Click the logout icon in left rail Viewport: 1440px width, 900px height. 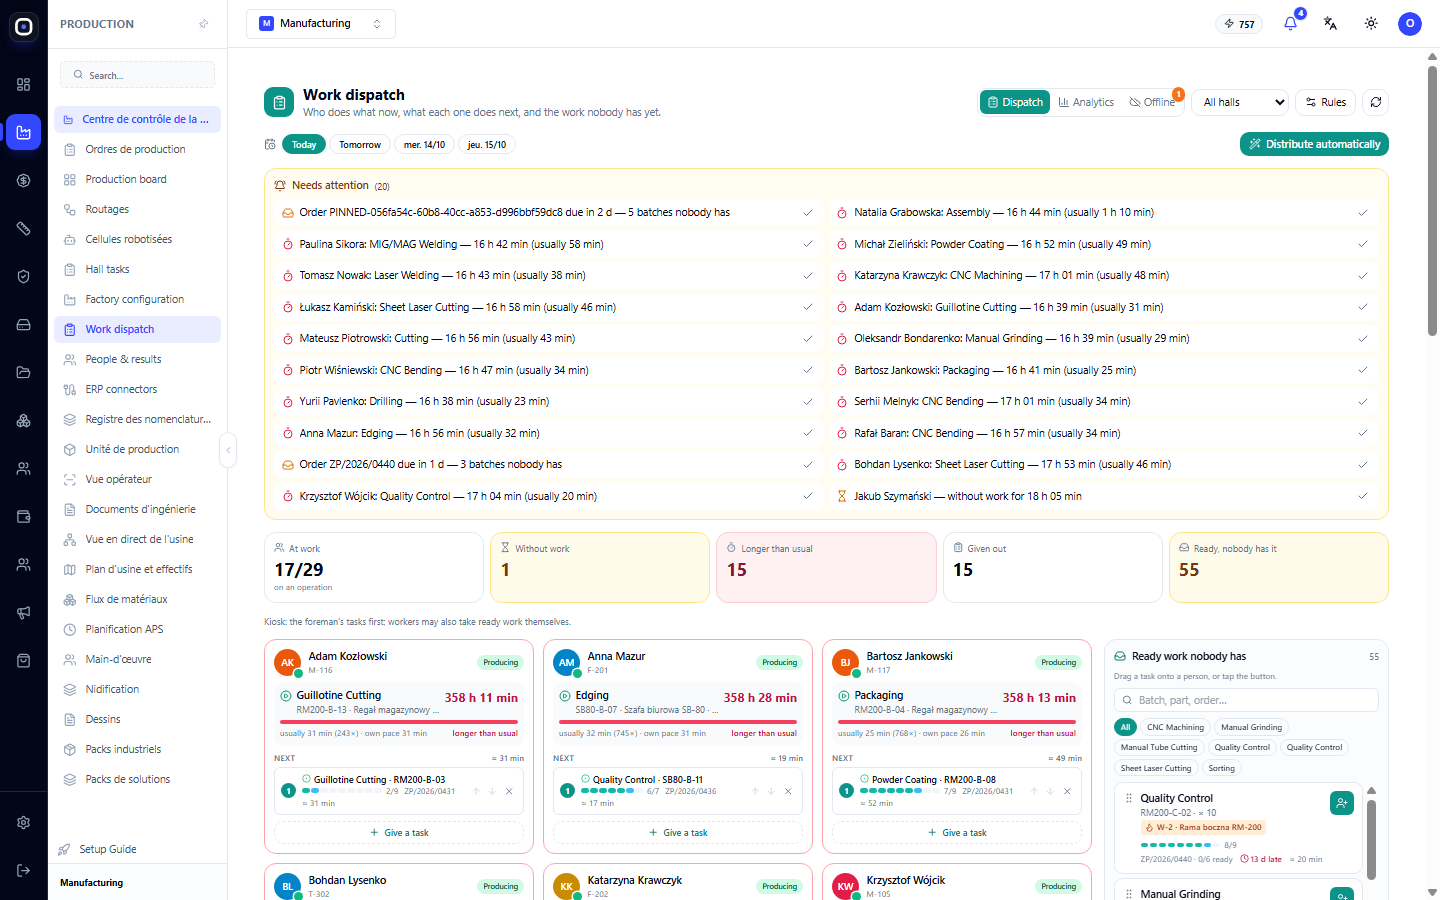coord(23,871)
